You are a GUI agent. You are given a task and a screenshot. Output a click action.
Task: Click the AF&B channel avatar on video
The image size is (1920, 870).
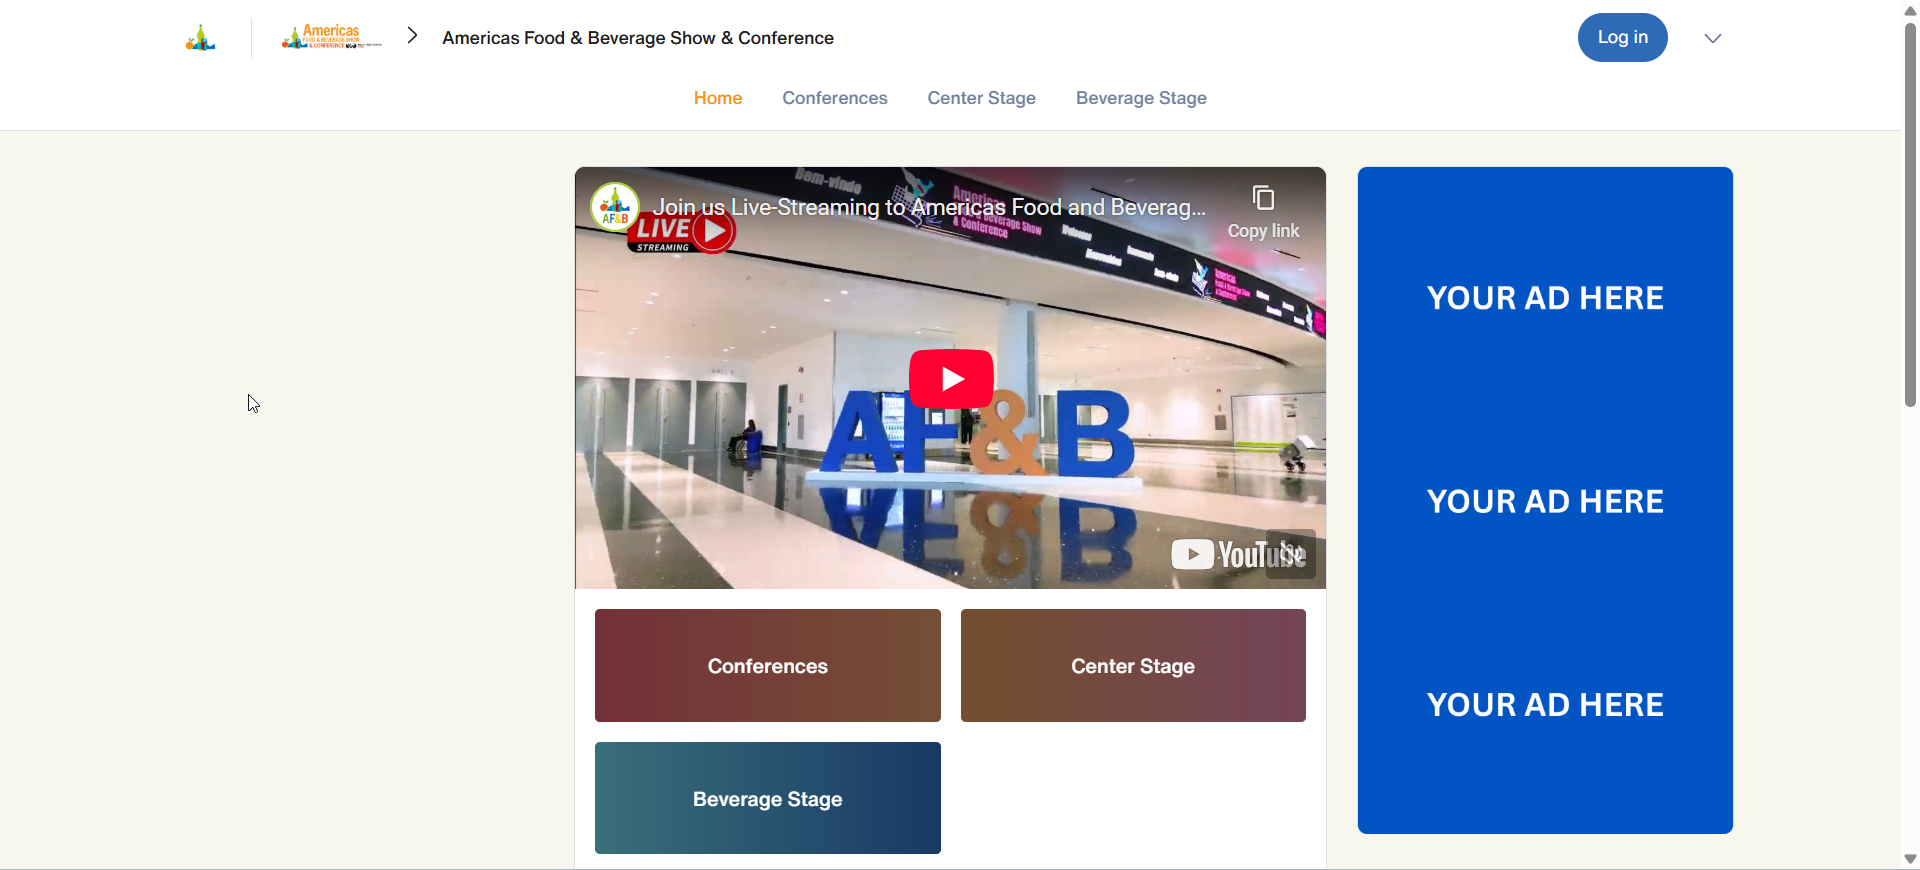[615, 207]
